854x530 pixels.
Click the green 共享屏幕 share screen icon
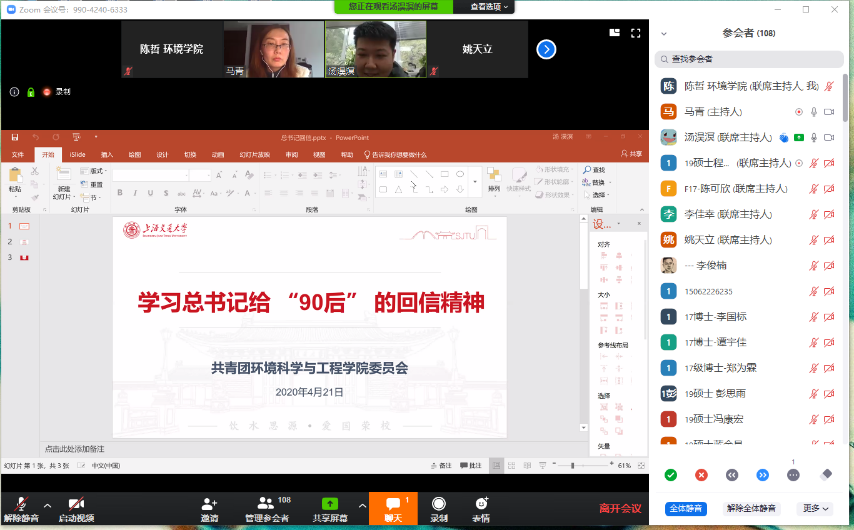pyautogui.click(x=329, y=504)
